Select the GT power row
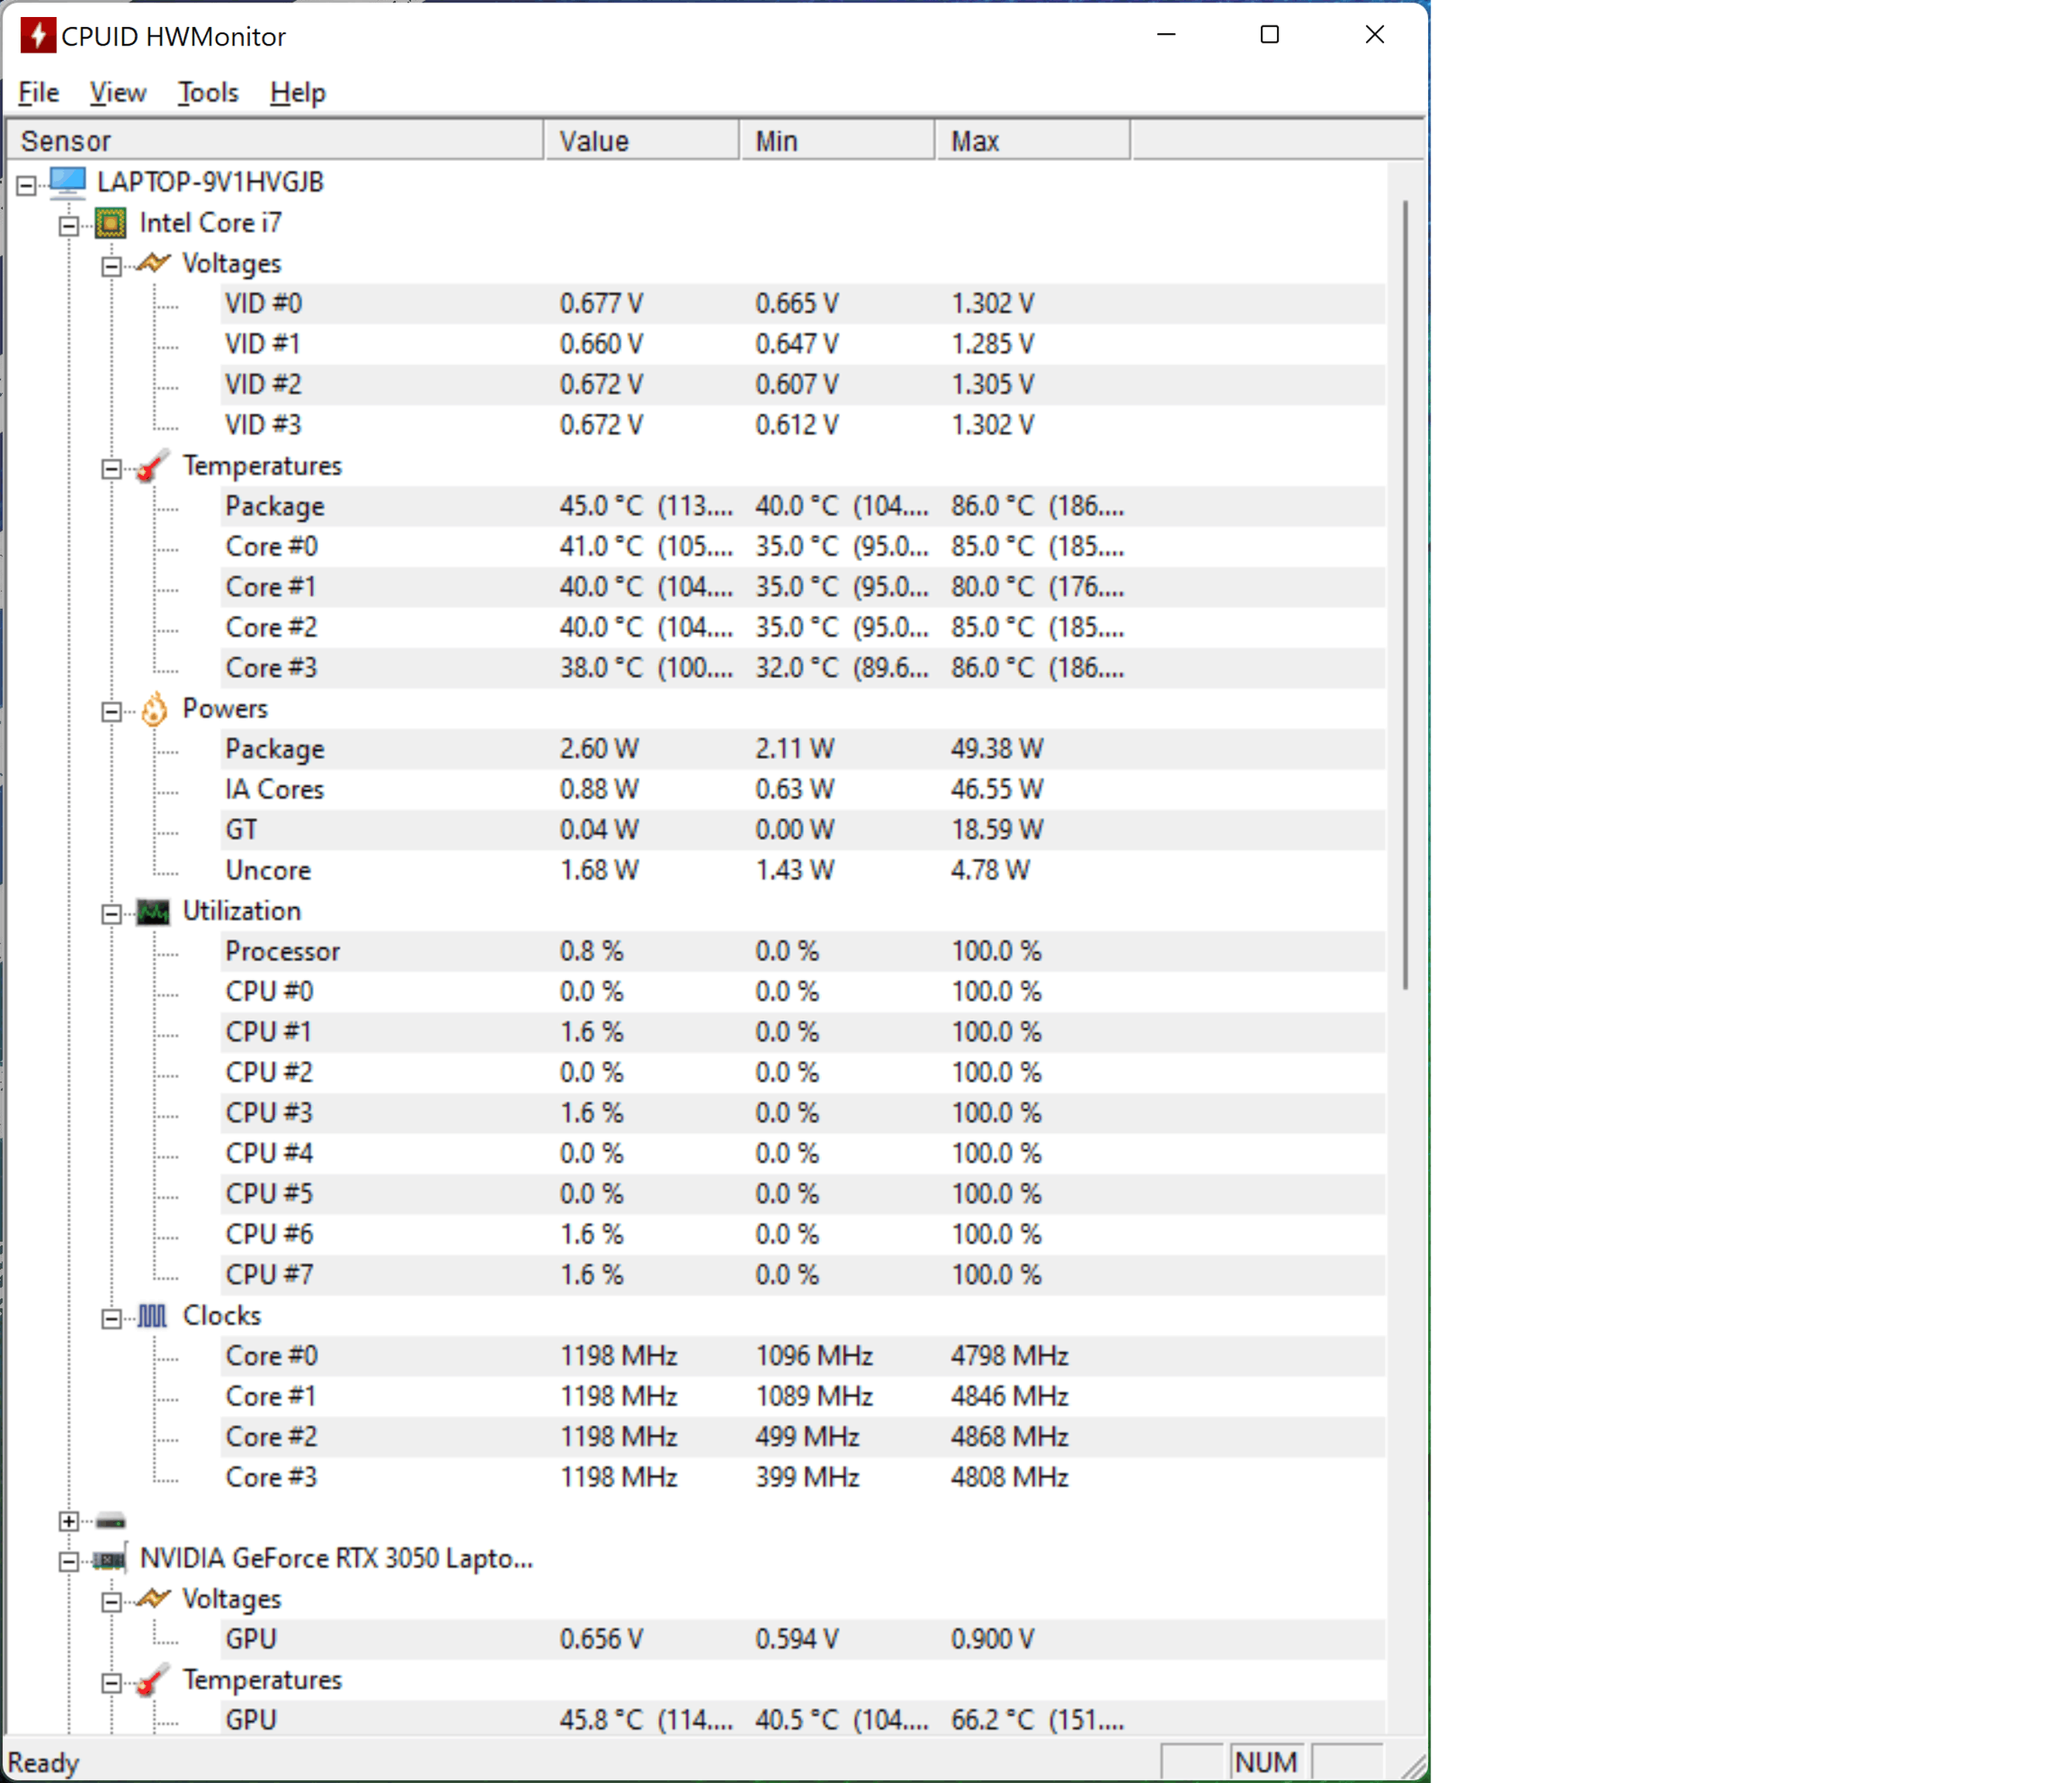 click(x=803, y=830)
